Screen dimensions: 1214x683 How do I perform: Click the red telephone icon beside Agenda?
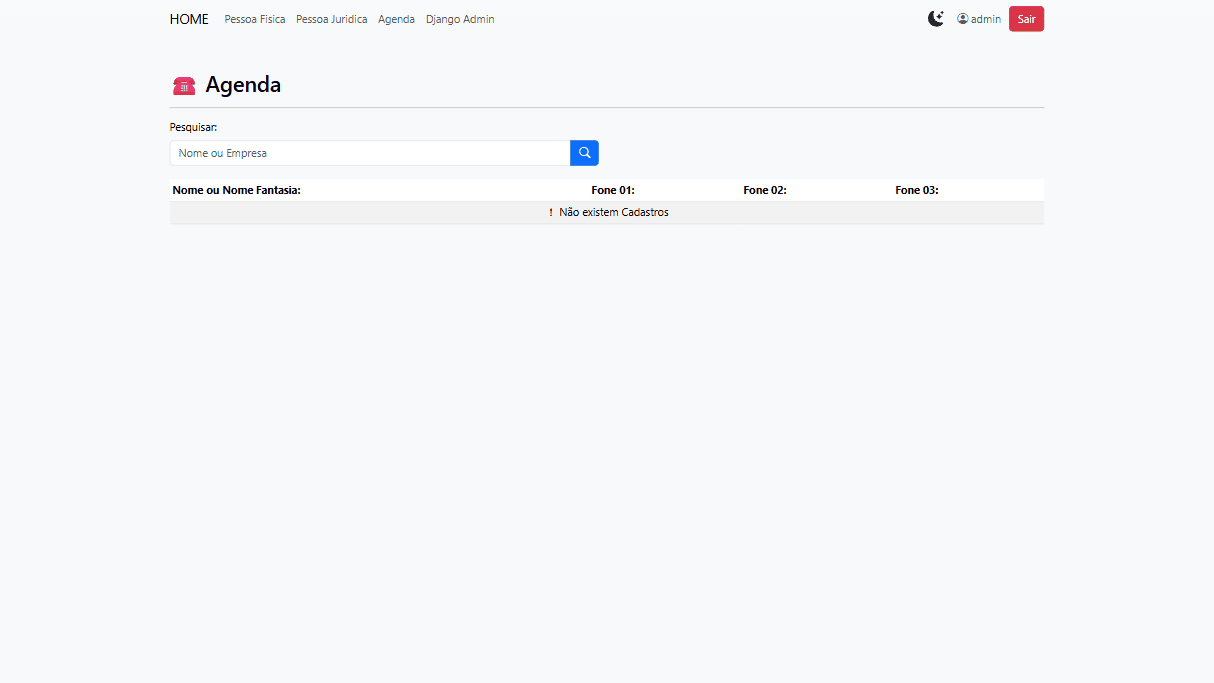184,86
